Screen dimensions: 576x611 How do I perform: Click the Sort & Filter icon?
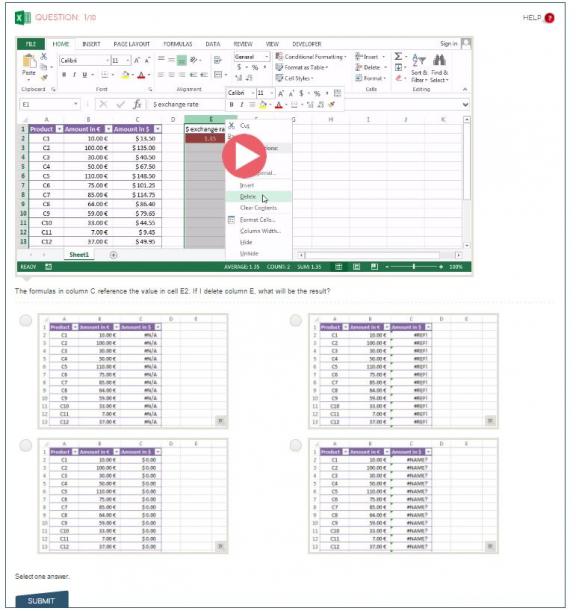419,60
